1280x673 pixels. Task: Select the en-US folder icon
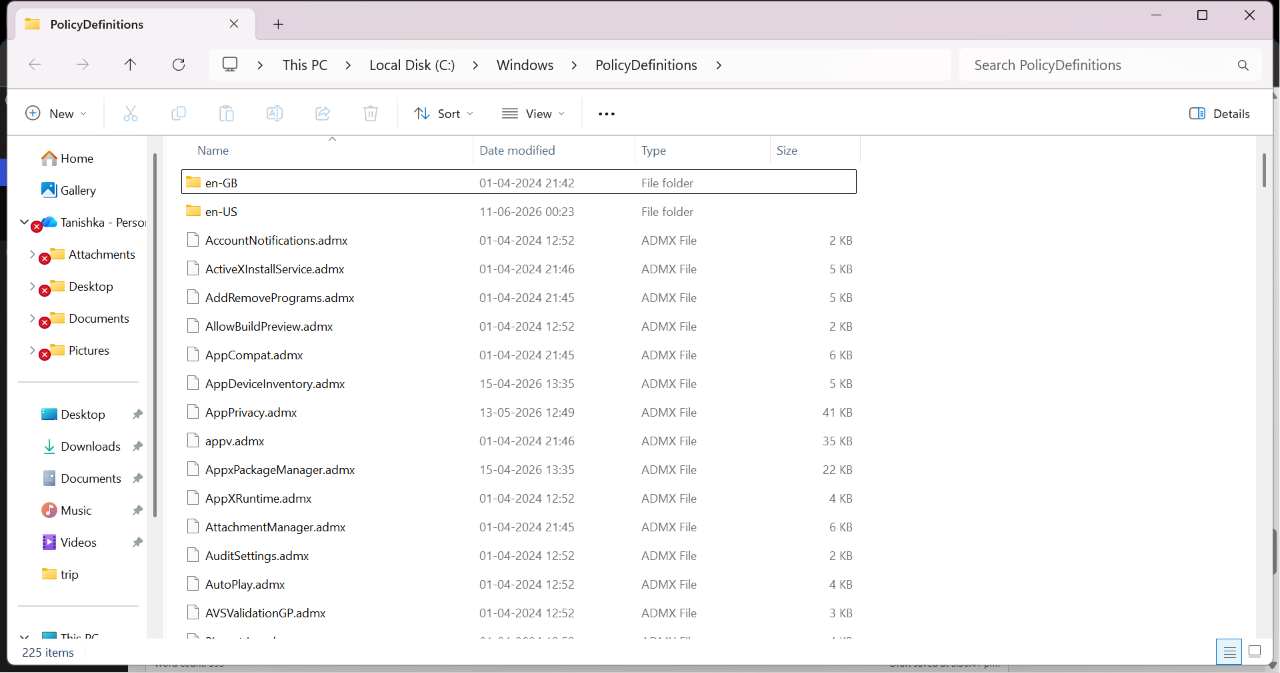(193, 212)
